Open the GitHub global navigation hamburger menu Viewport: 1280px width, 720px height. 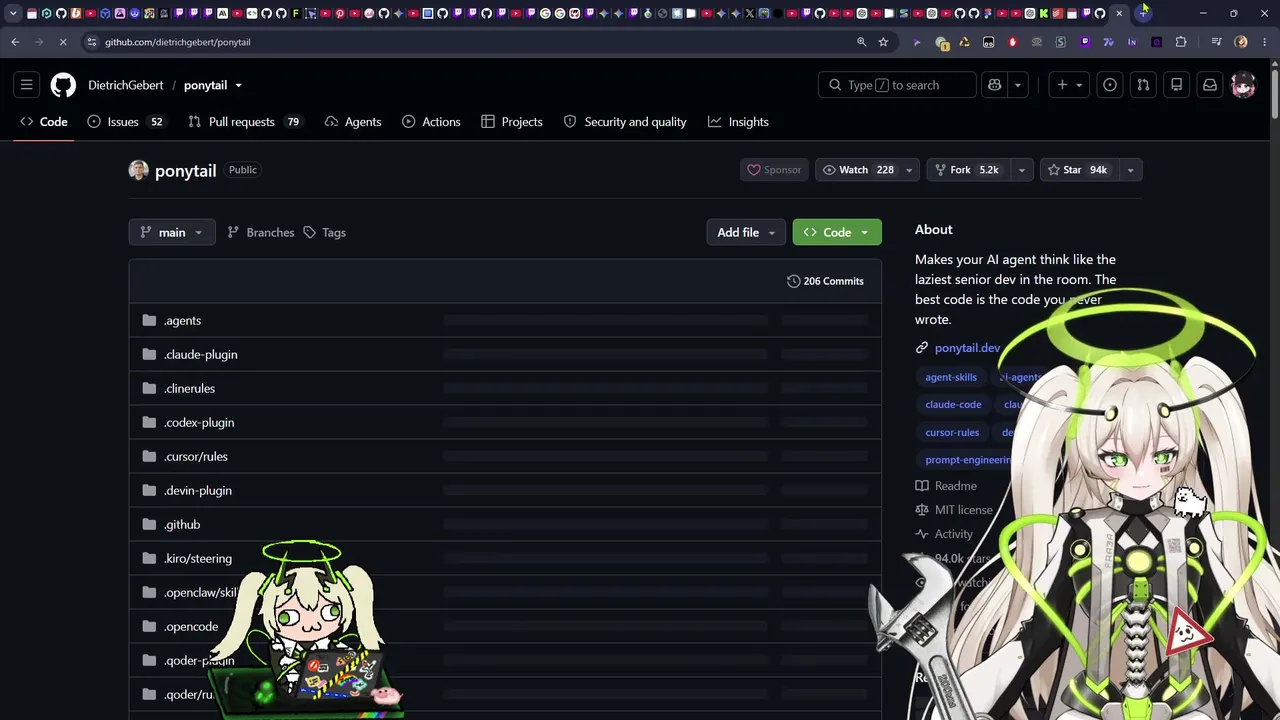(27, 85)
